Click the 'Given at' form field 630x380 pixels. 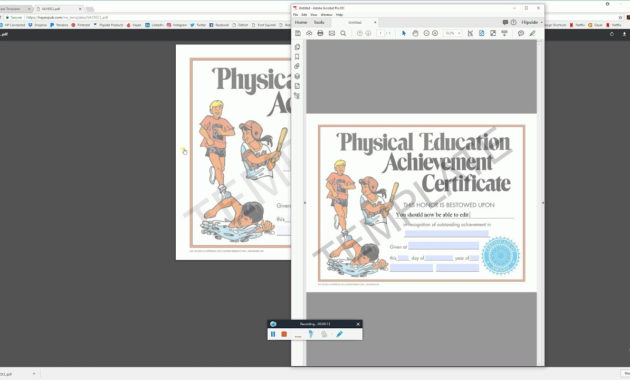pyautogui.click(x=444, y=246)
